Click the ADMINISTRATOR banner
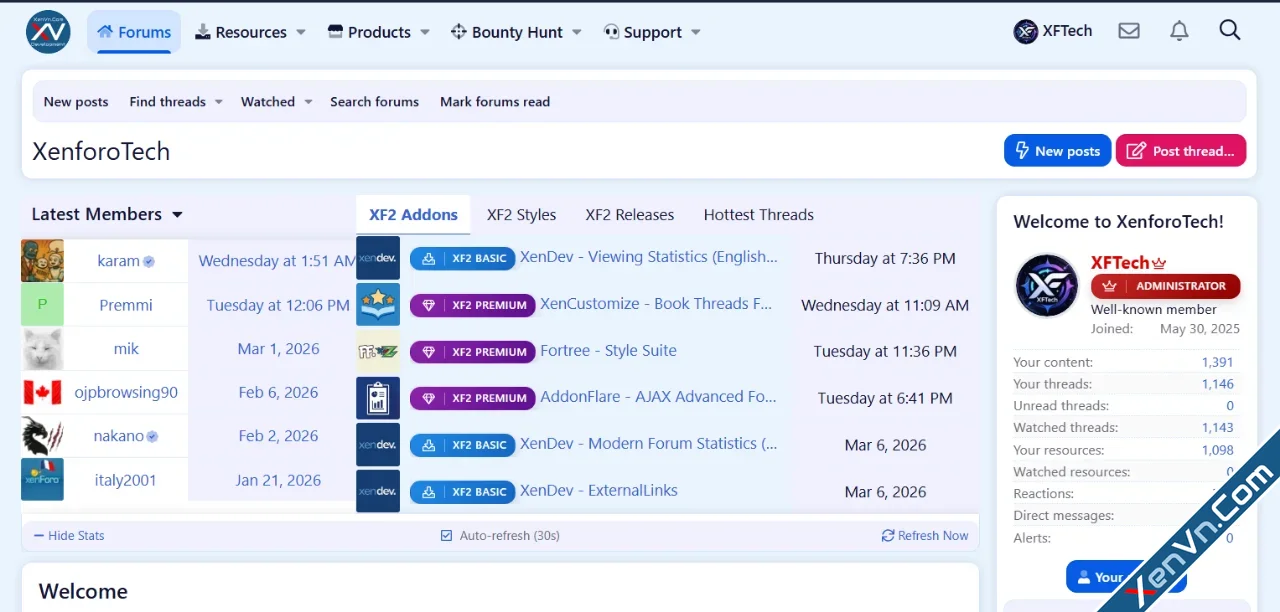 click(1165, 286)
